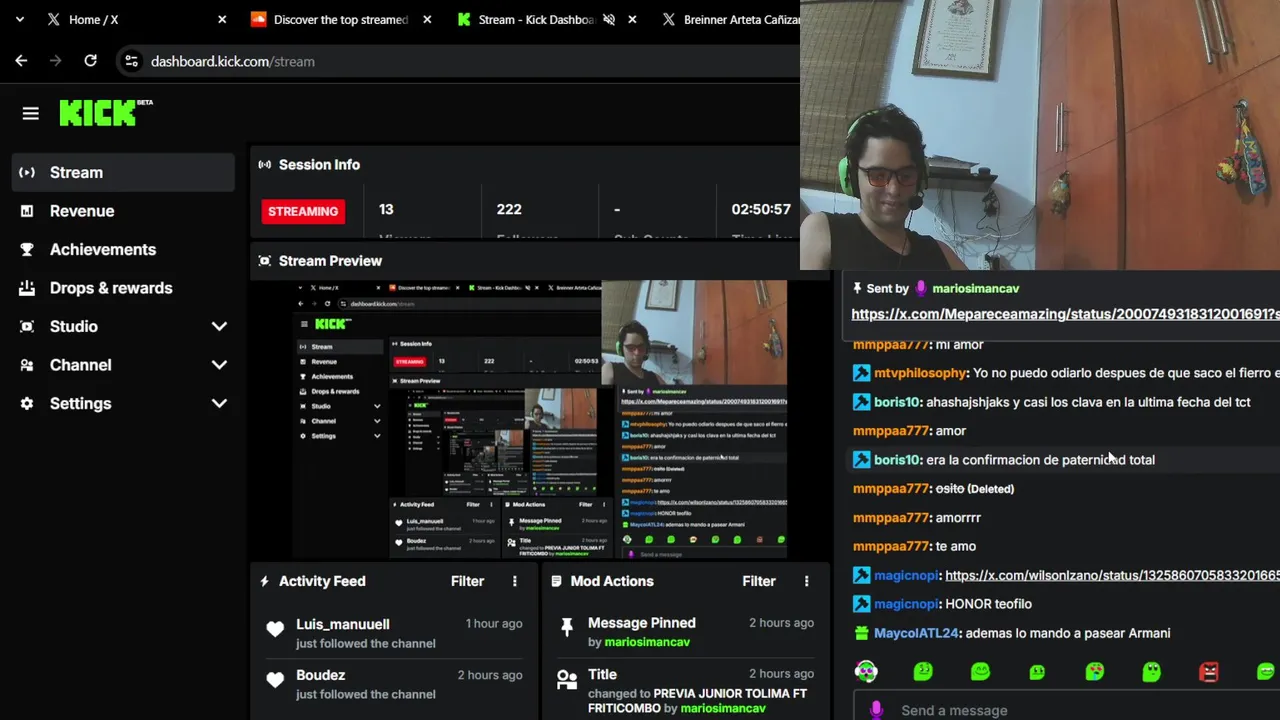Click the pin icon on pinned chat message
The width and height of the screenshot is (1280, 720).
[x=857, y=288]
